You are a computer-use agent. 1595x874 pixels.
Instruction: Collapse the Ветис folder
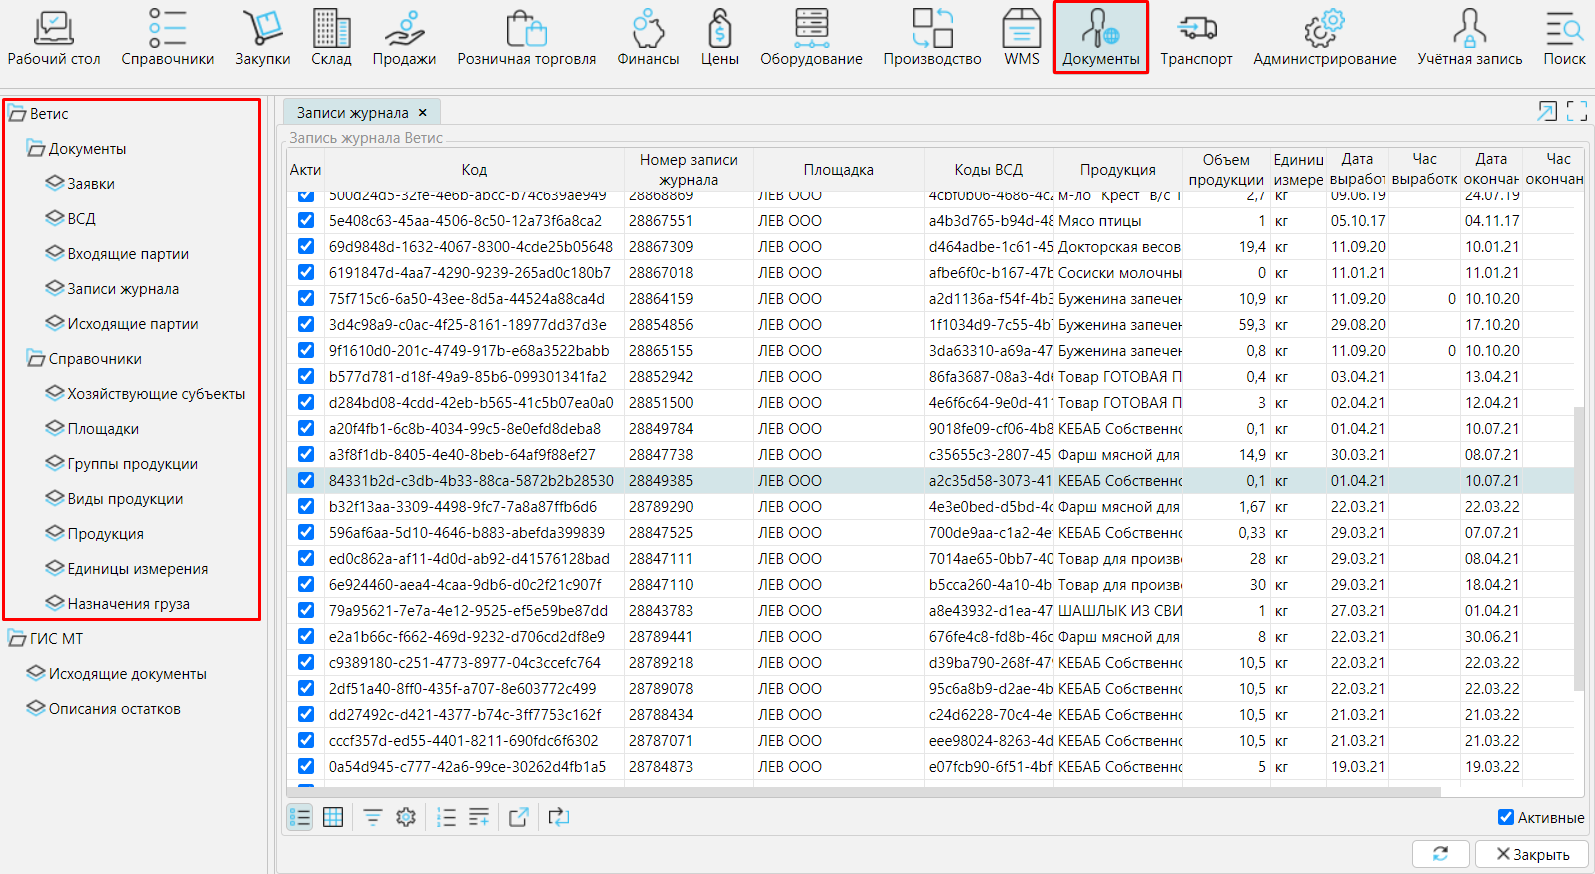coord(18,114)
